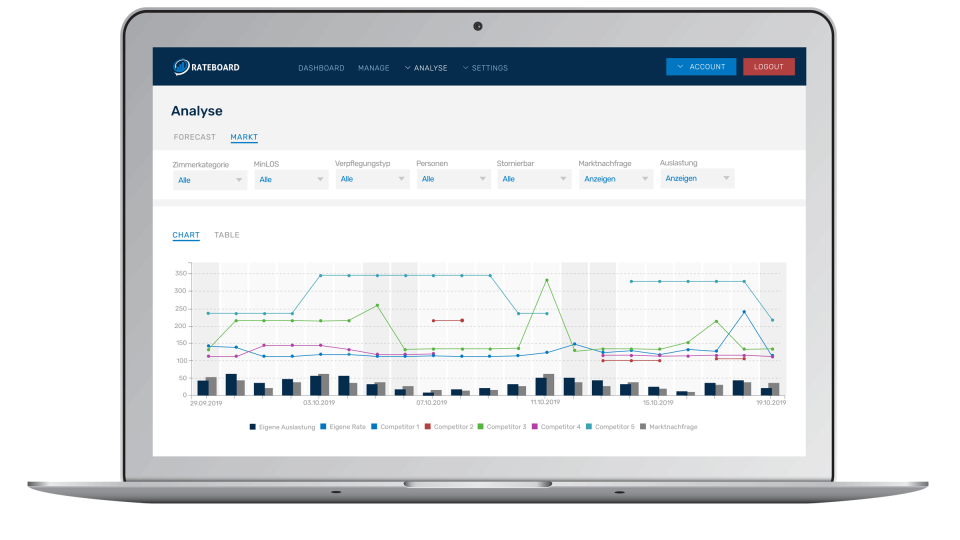Click the chevron icon beside Account

tap(680, 67)
